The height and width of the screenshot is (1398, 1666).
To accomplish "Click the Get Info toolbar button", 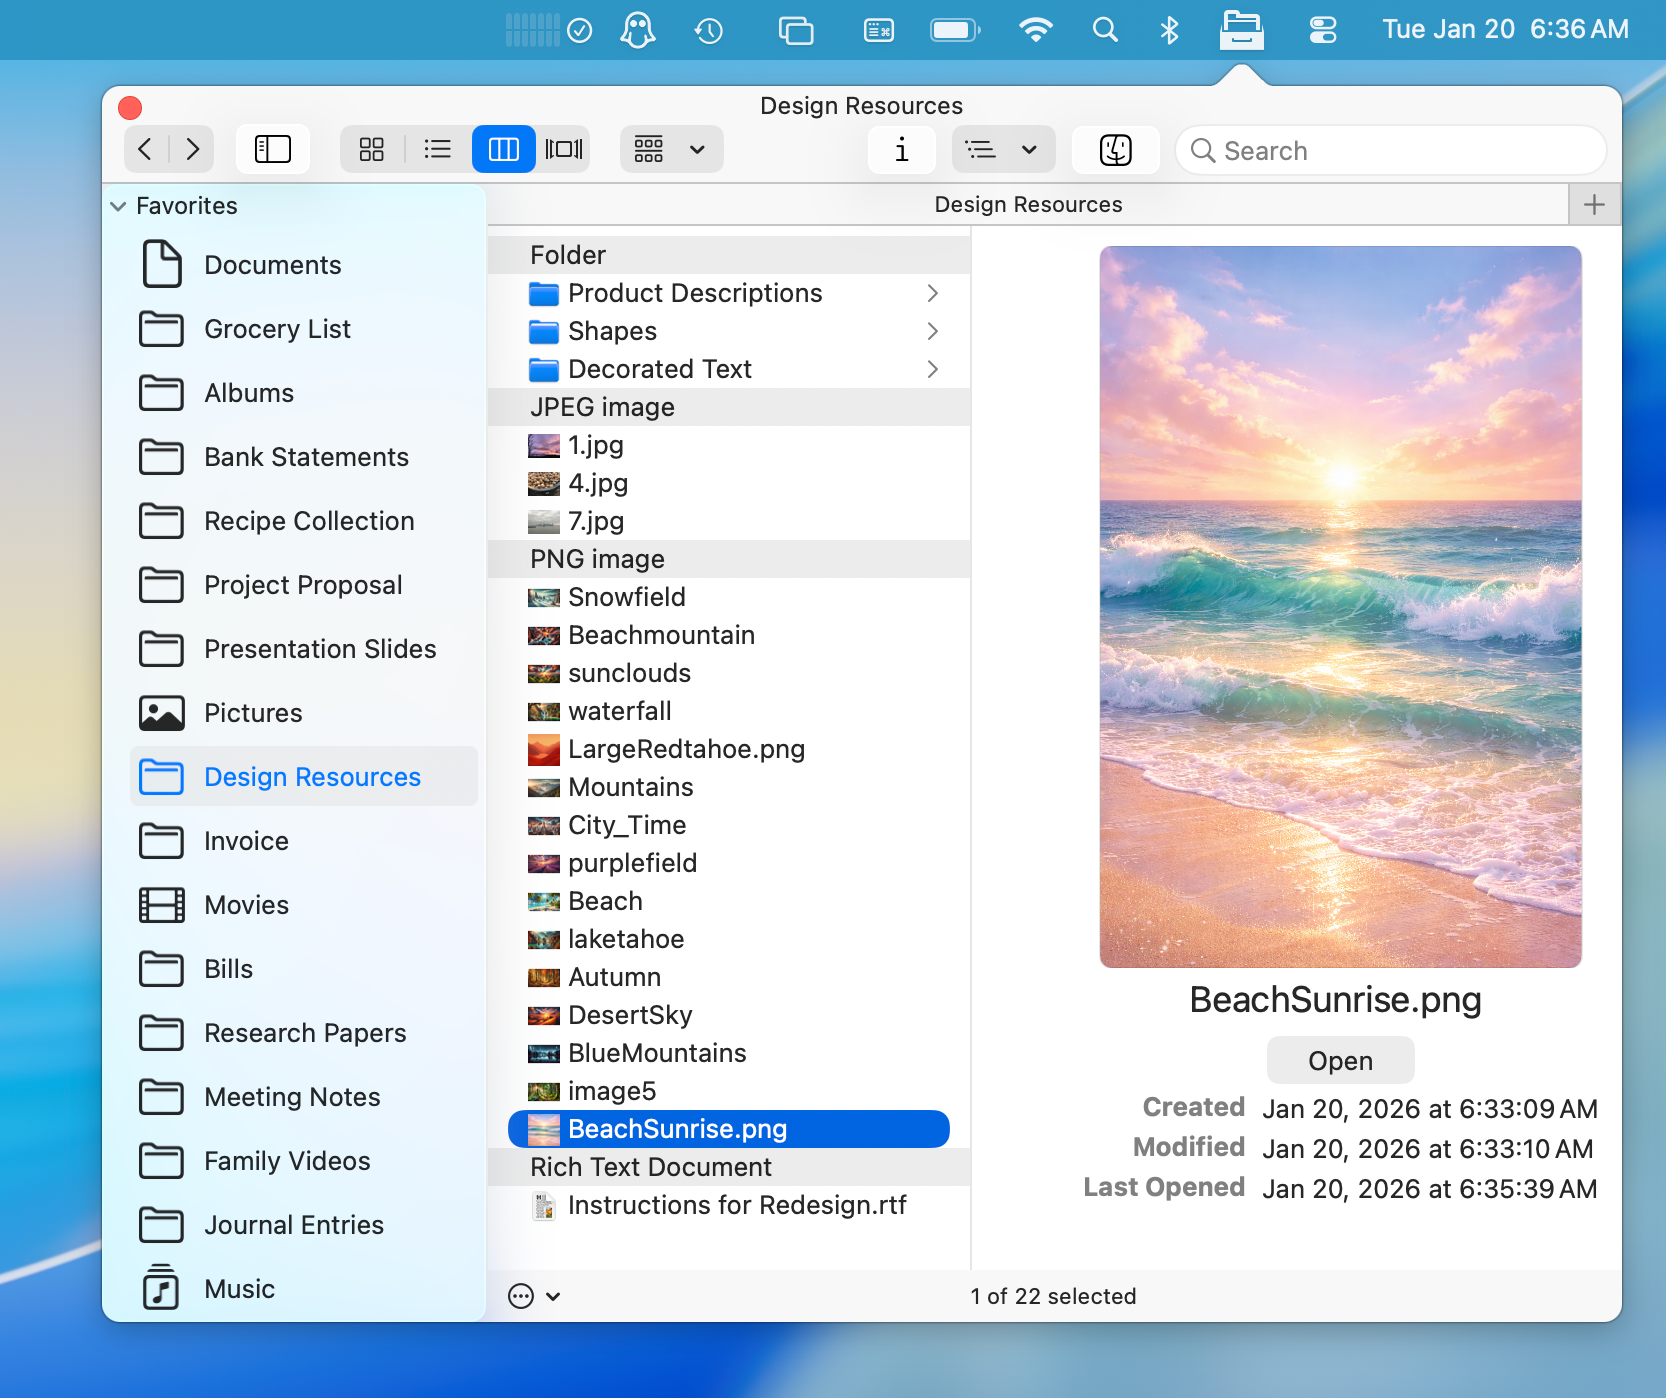I will (902, 150).
